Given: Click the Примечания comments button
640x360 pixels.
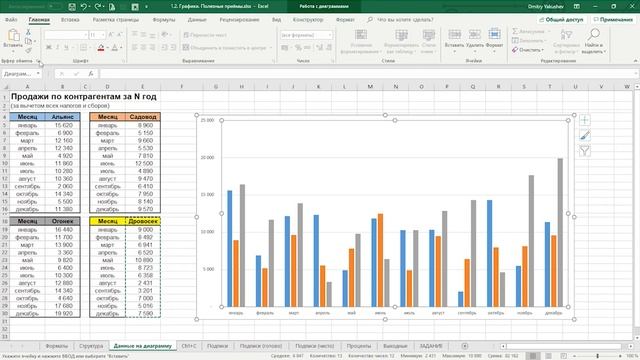Looking at the screenshot, I should click(x=613, y=20).
